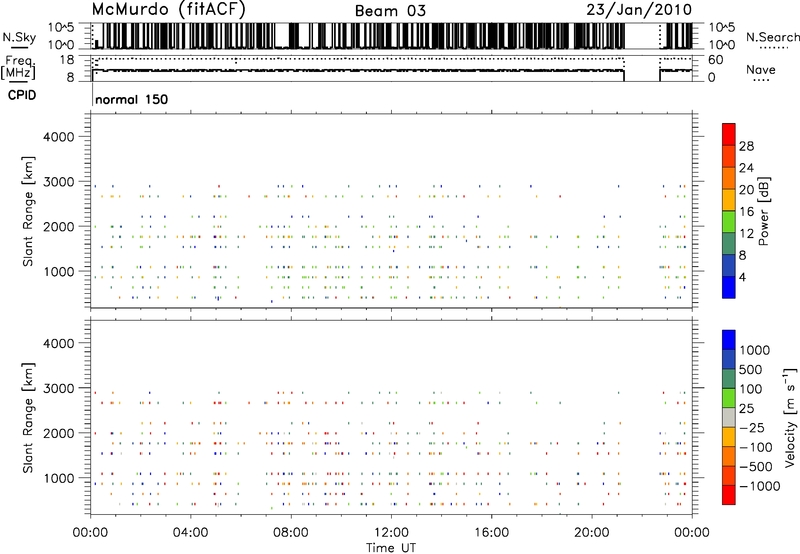Click the bottom red segment of Velocity color bar
The width and height of the screenshot is (800, 554).
point(729,495)
